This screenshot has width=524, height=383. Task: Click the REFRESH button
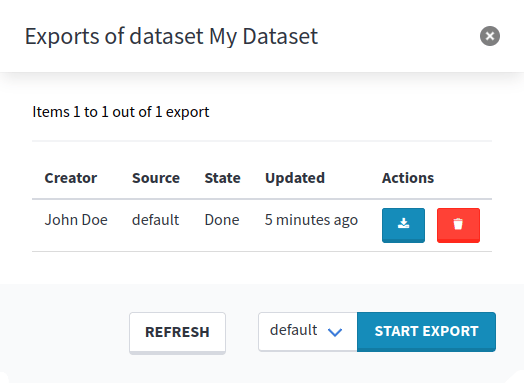177,333
